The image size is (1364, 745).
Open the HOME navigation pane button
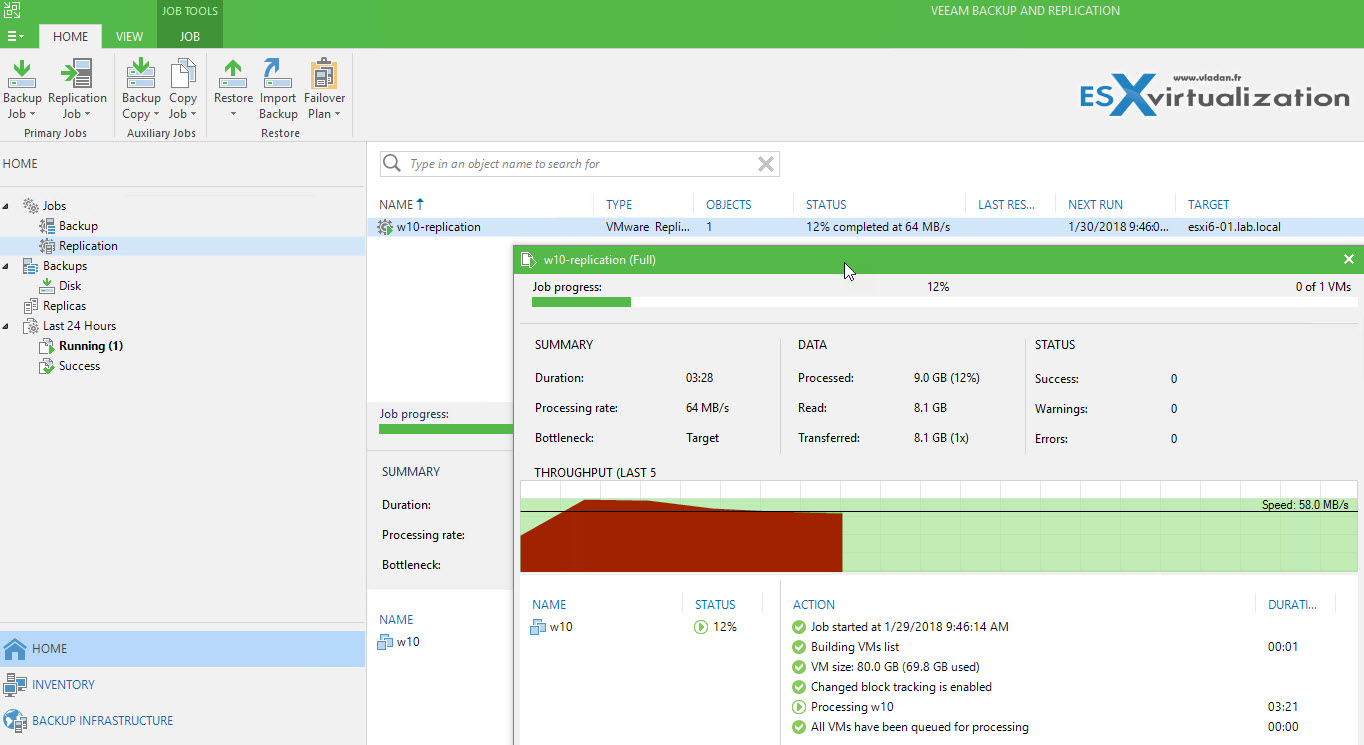[183, 648]
